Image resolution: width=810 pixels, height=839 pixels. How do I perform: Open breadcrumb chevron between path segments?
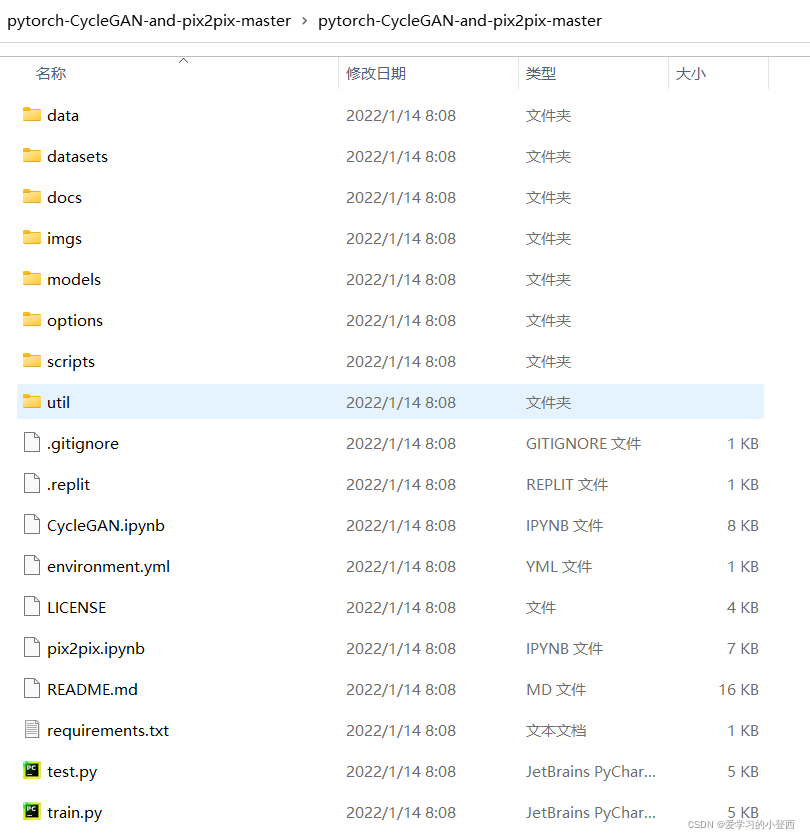click(304, 21)
